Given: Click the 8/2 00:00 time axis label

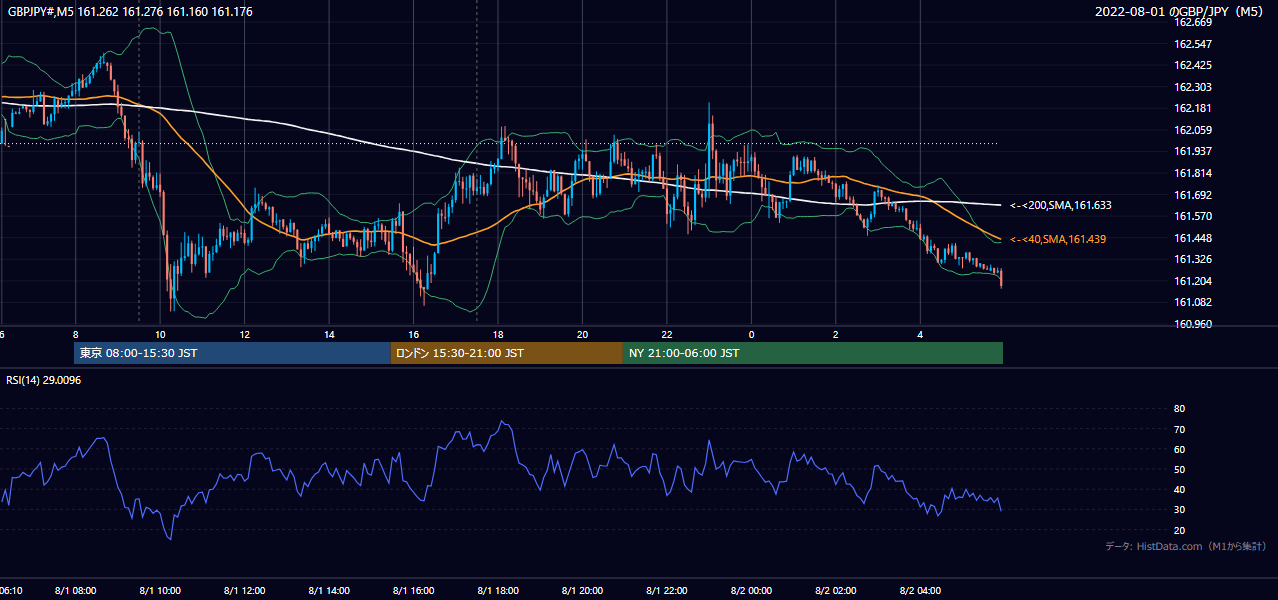Looking at the screenshot, I should [x=751, y=591].
